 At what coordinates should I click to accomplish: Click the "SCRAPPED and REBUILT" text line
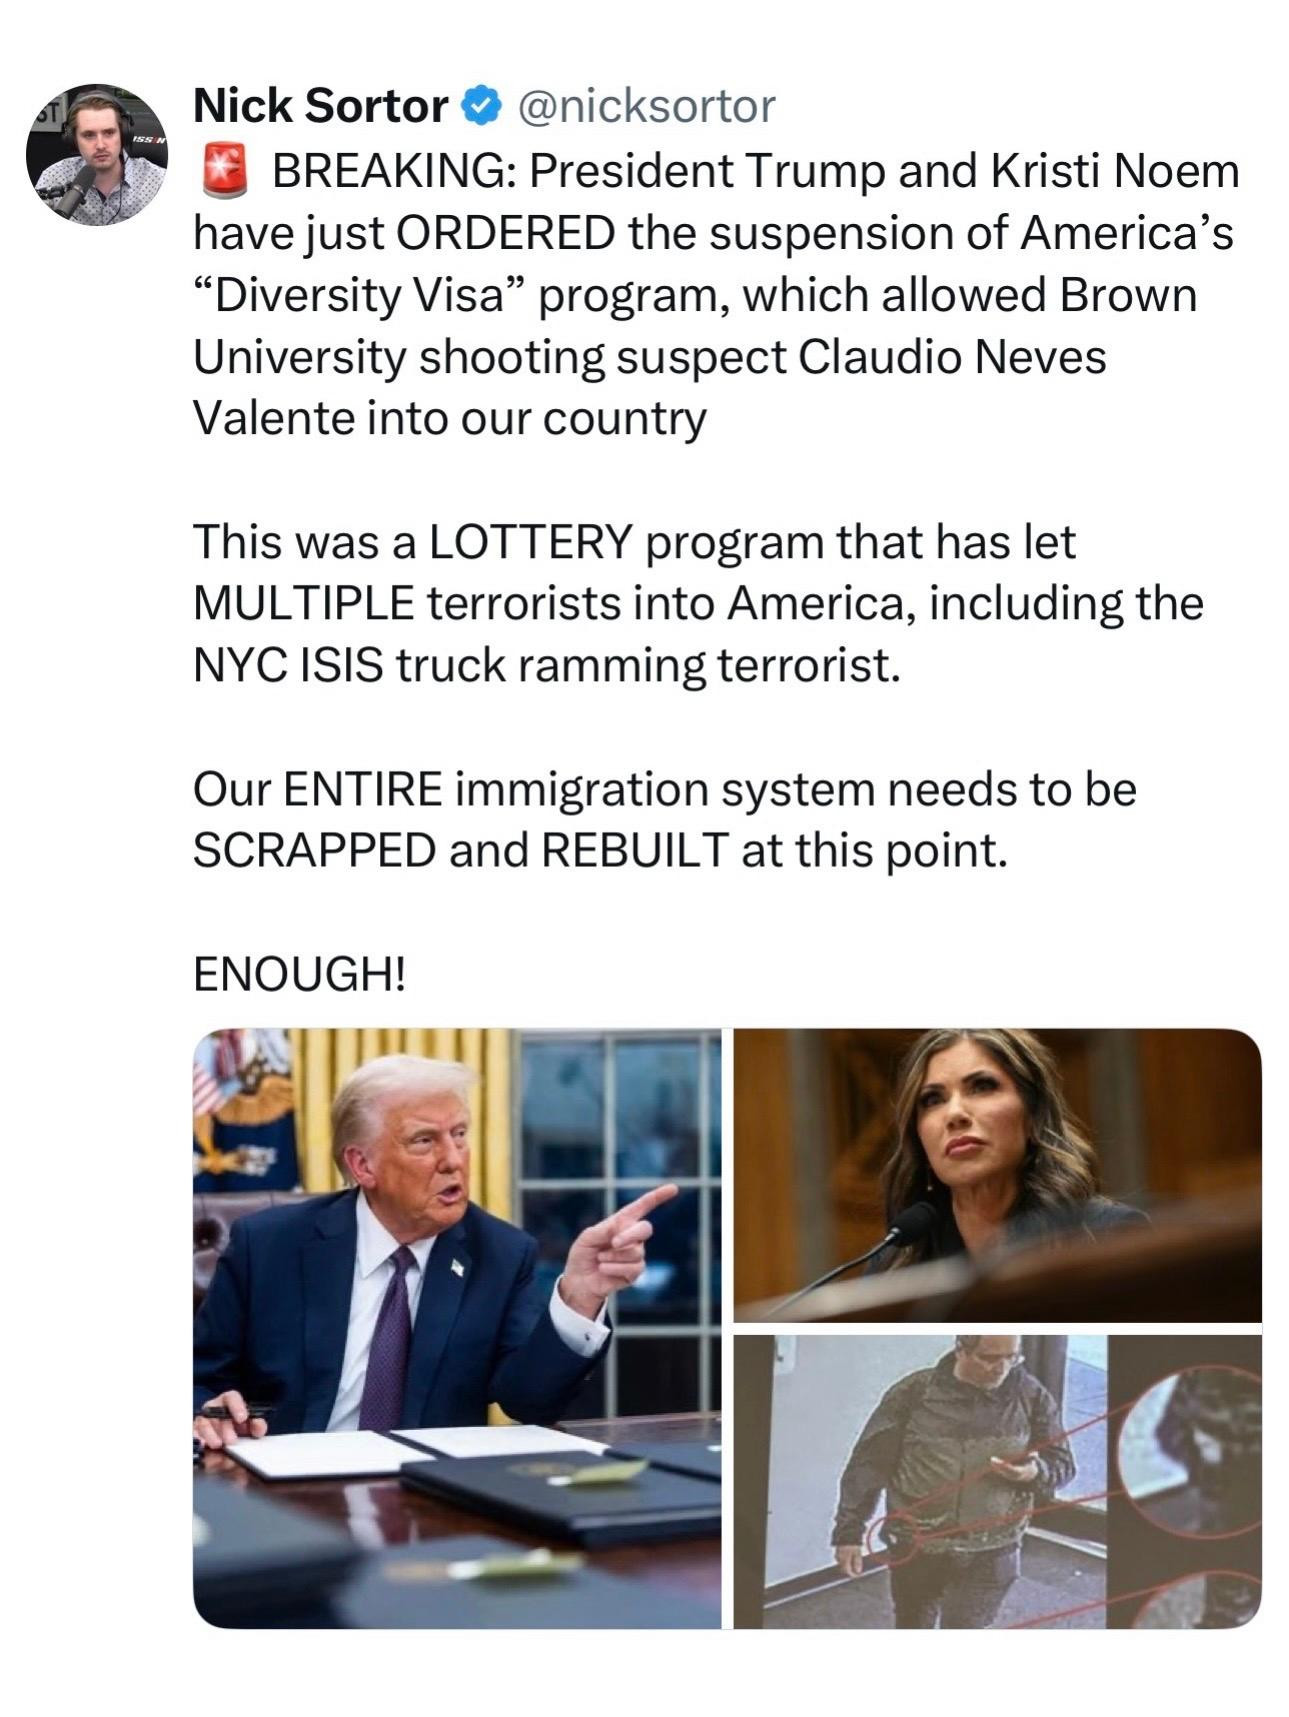pos(599,851)
